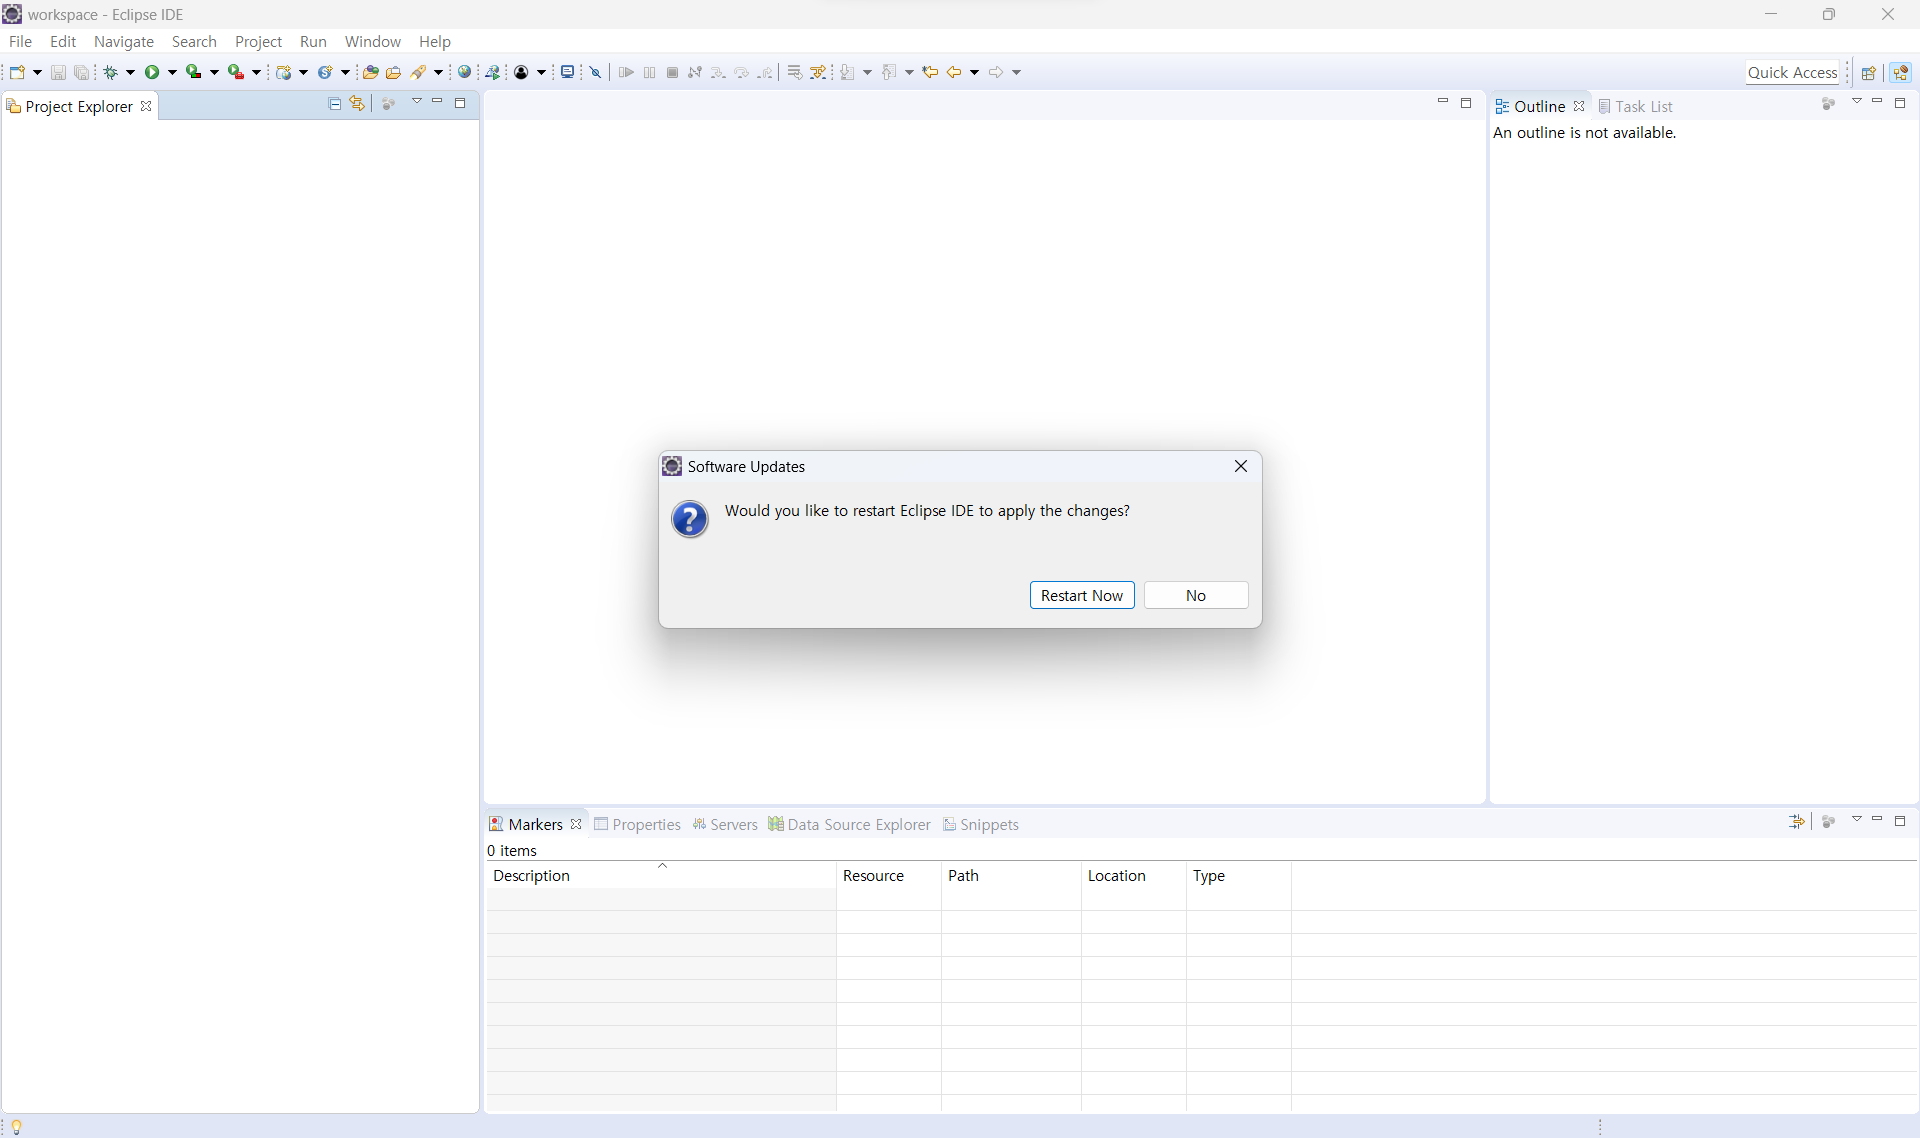The width and height of the screenshot is (1920, 1138).
Task: Click the Step Into icon
Action: 718,72
